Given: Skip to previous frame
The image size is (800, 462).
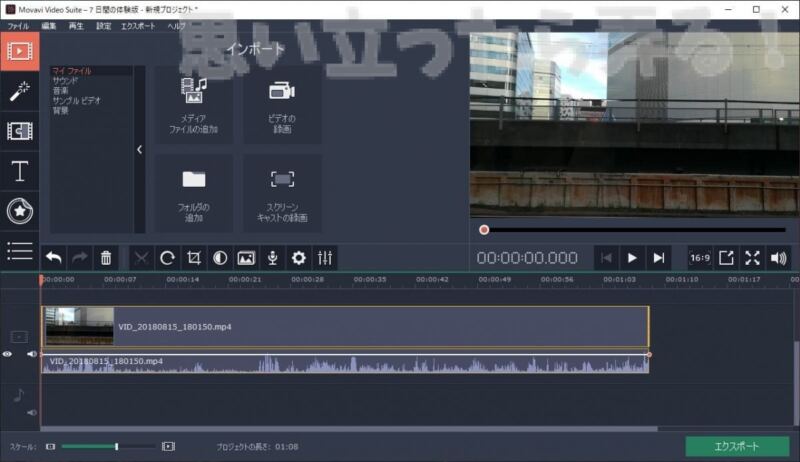Looking at the screenshot, I should click(x=606, y=258).
